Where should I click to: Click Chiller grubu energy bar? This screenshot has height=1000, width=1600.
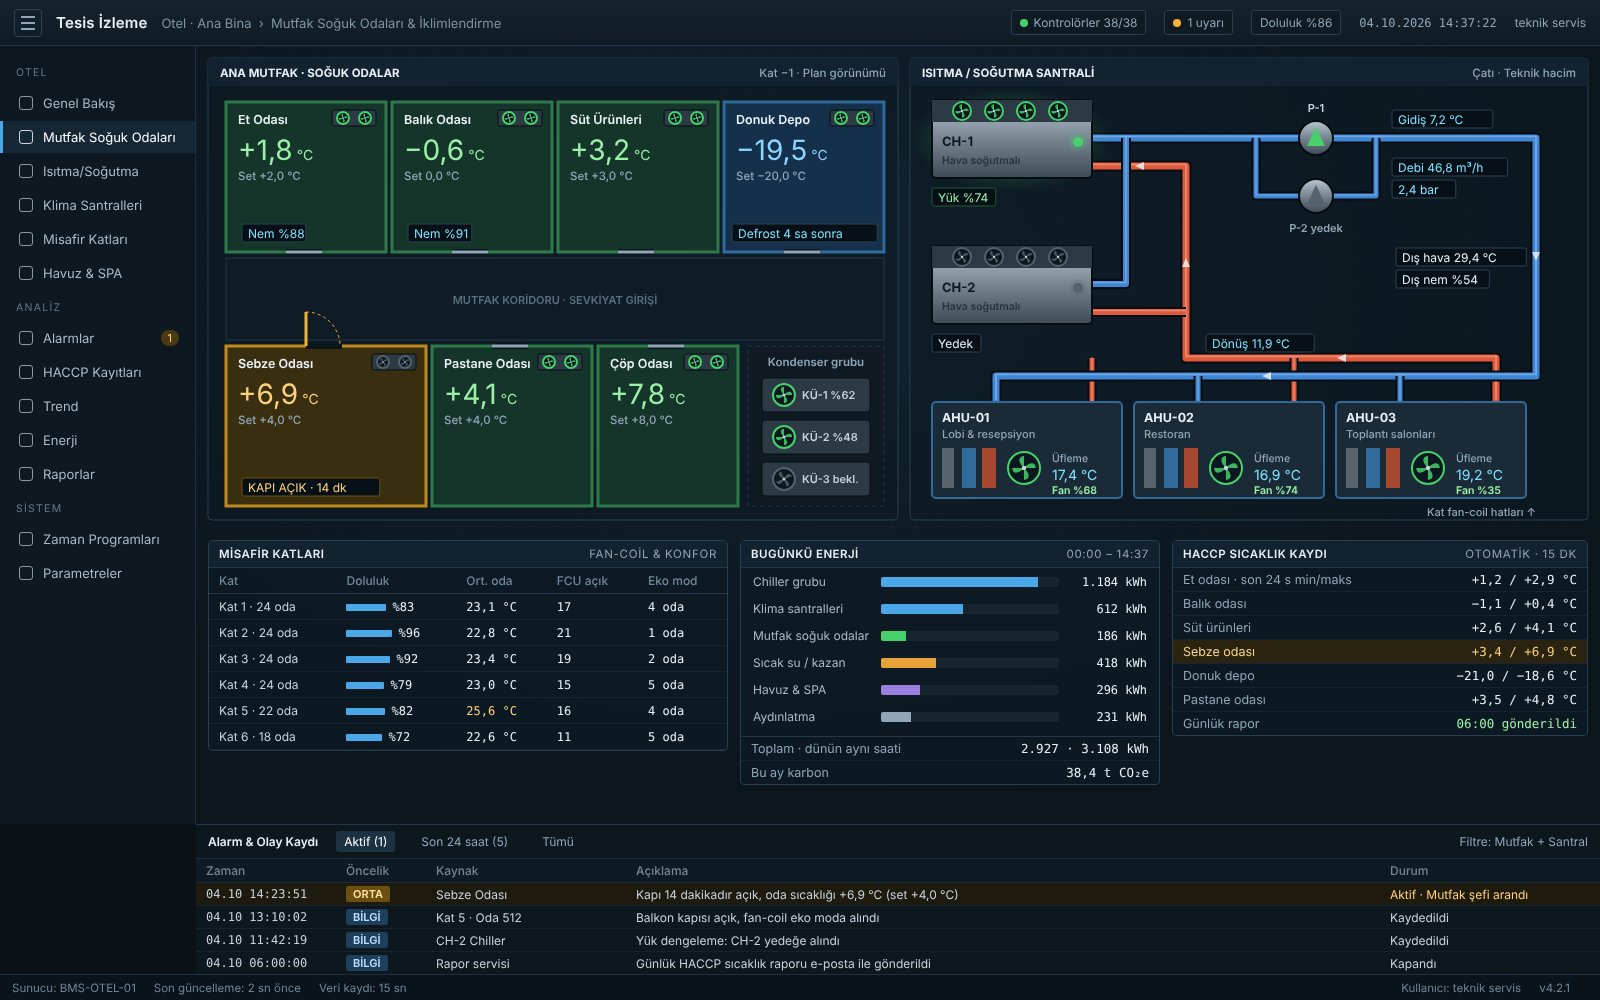coord(969,582)
